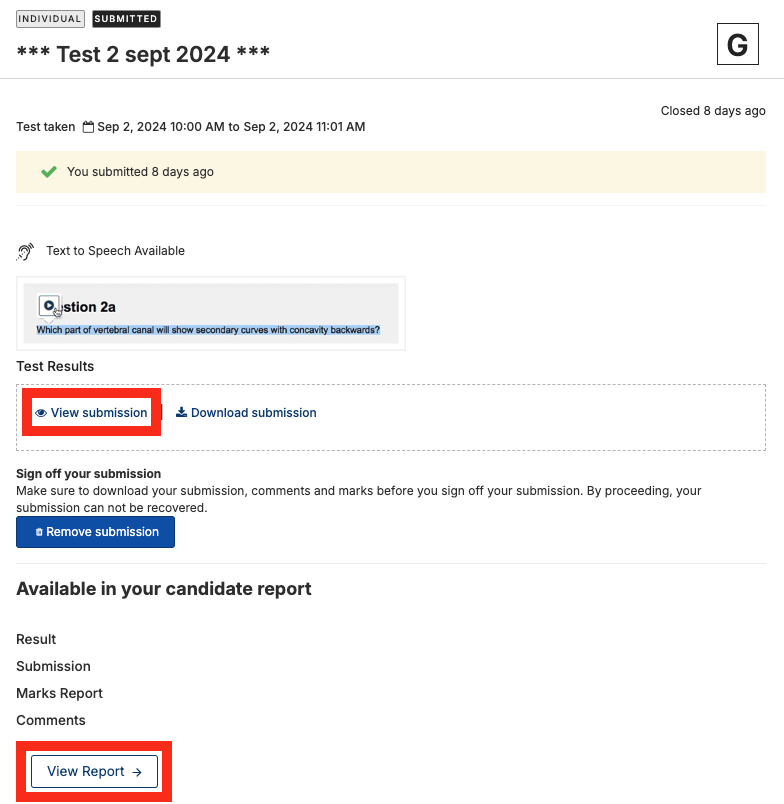Screen dimensions: 784x804
Task: Click the G avatar box
Action: coord(737,44)
